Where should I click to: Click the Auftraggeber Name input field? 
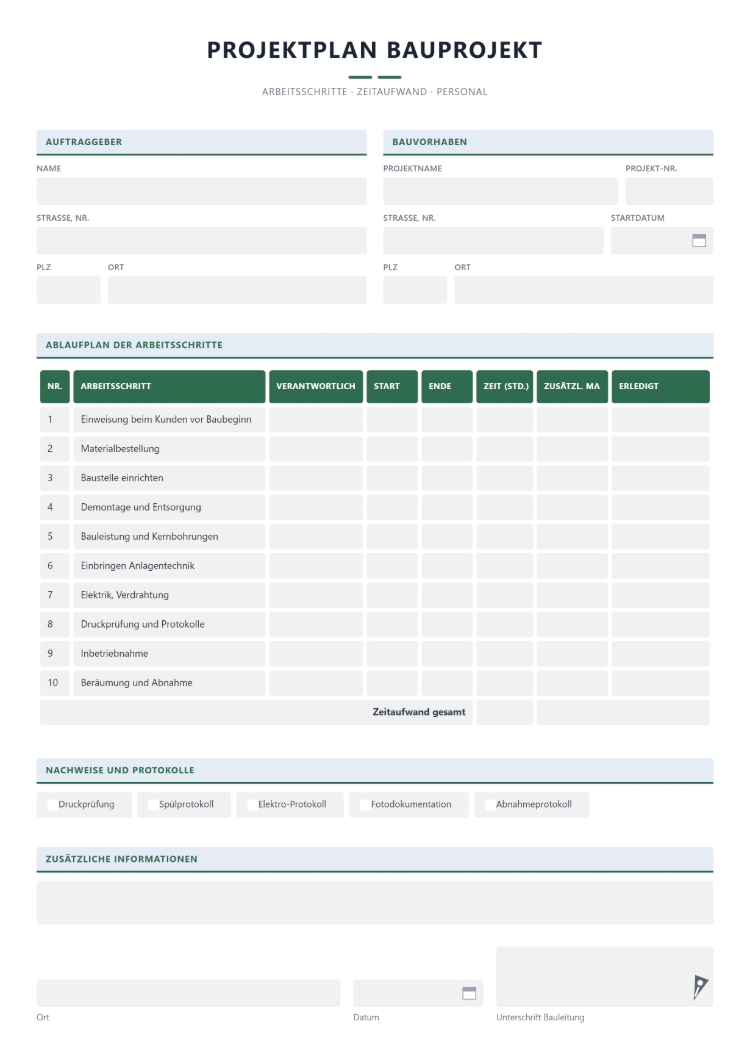(202, 191)
